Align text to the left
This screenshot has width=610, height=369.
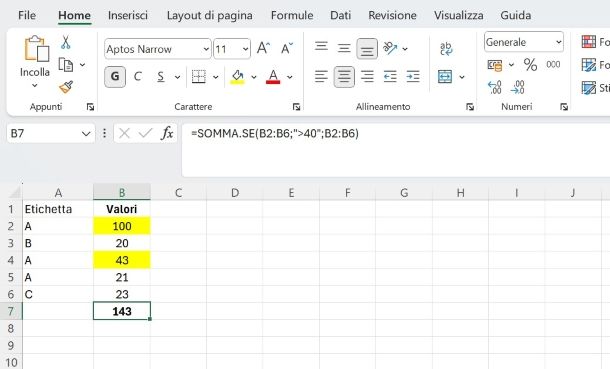(x=321, y=76)
